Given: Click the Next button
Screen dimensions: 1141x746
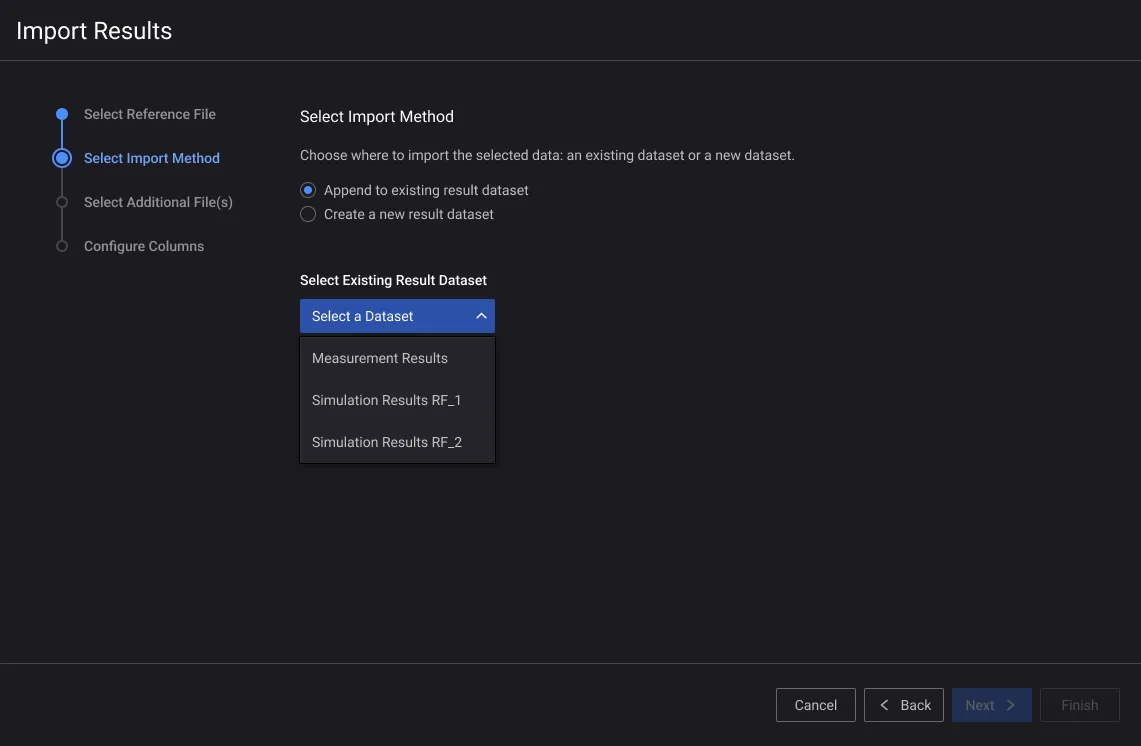Looking at the screenshot, I should (992, 705).
